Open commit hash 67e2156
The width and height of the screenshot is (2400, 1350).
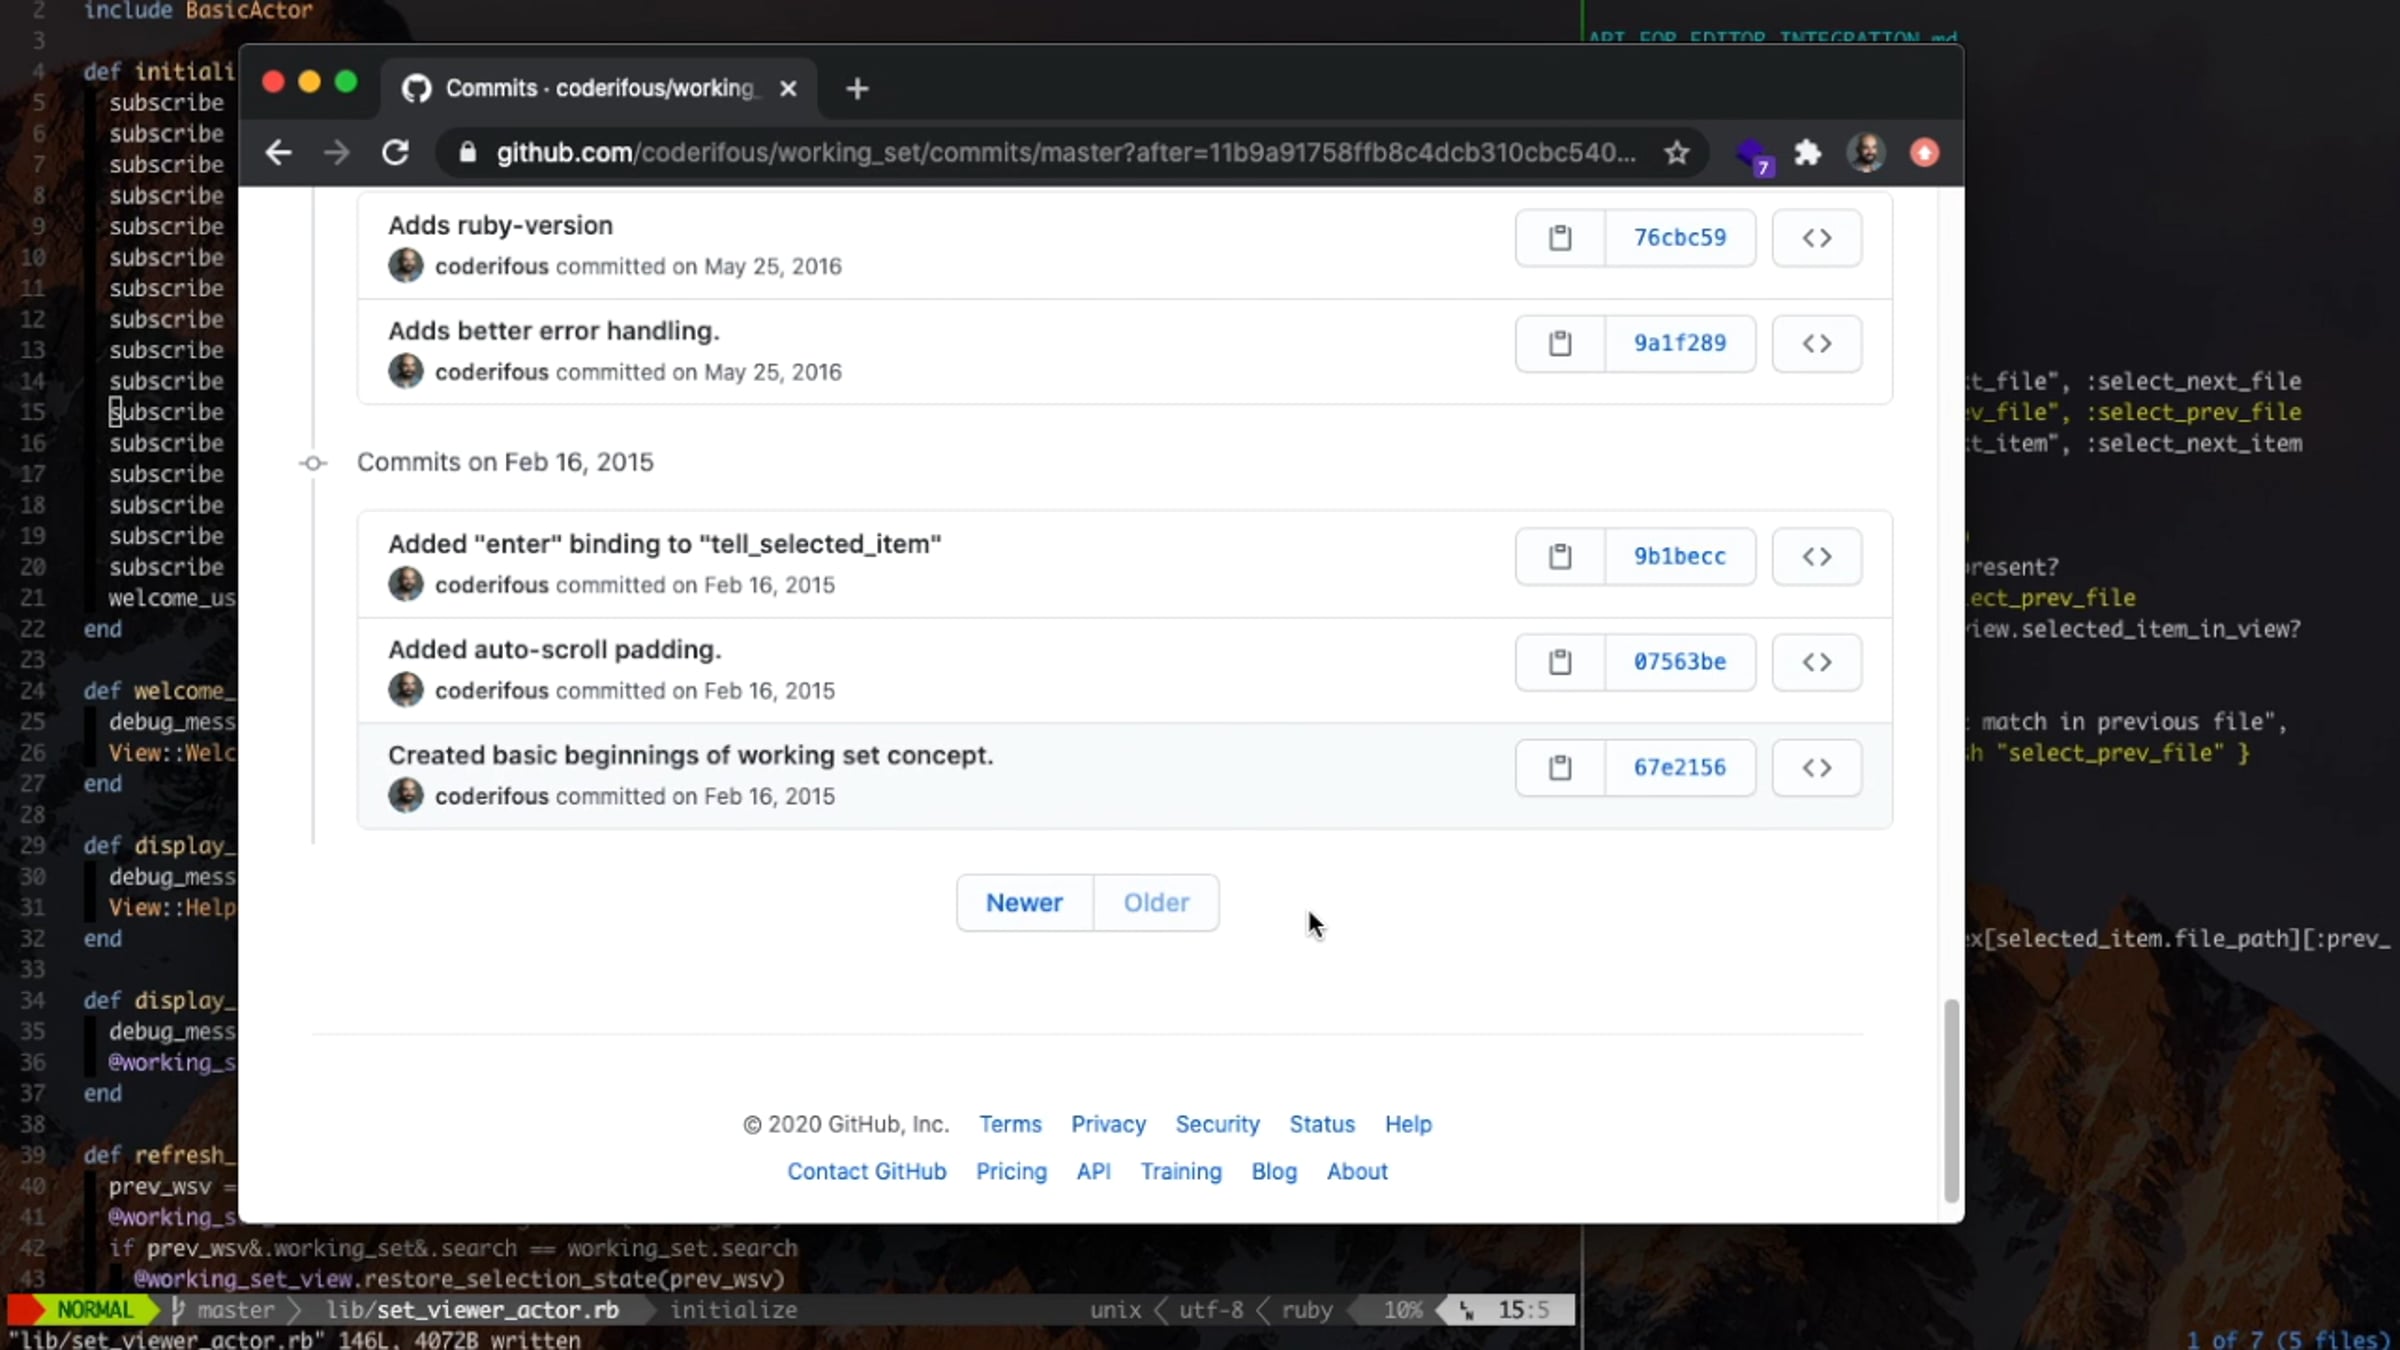[1680, 768]
